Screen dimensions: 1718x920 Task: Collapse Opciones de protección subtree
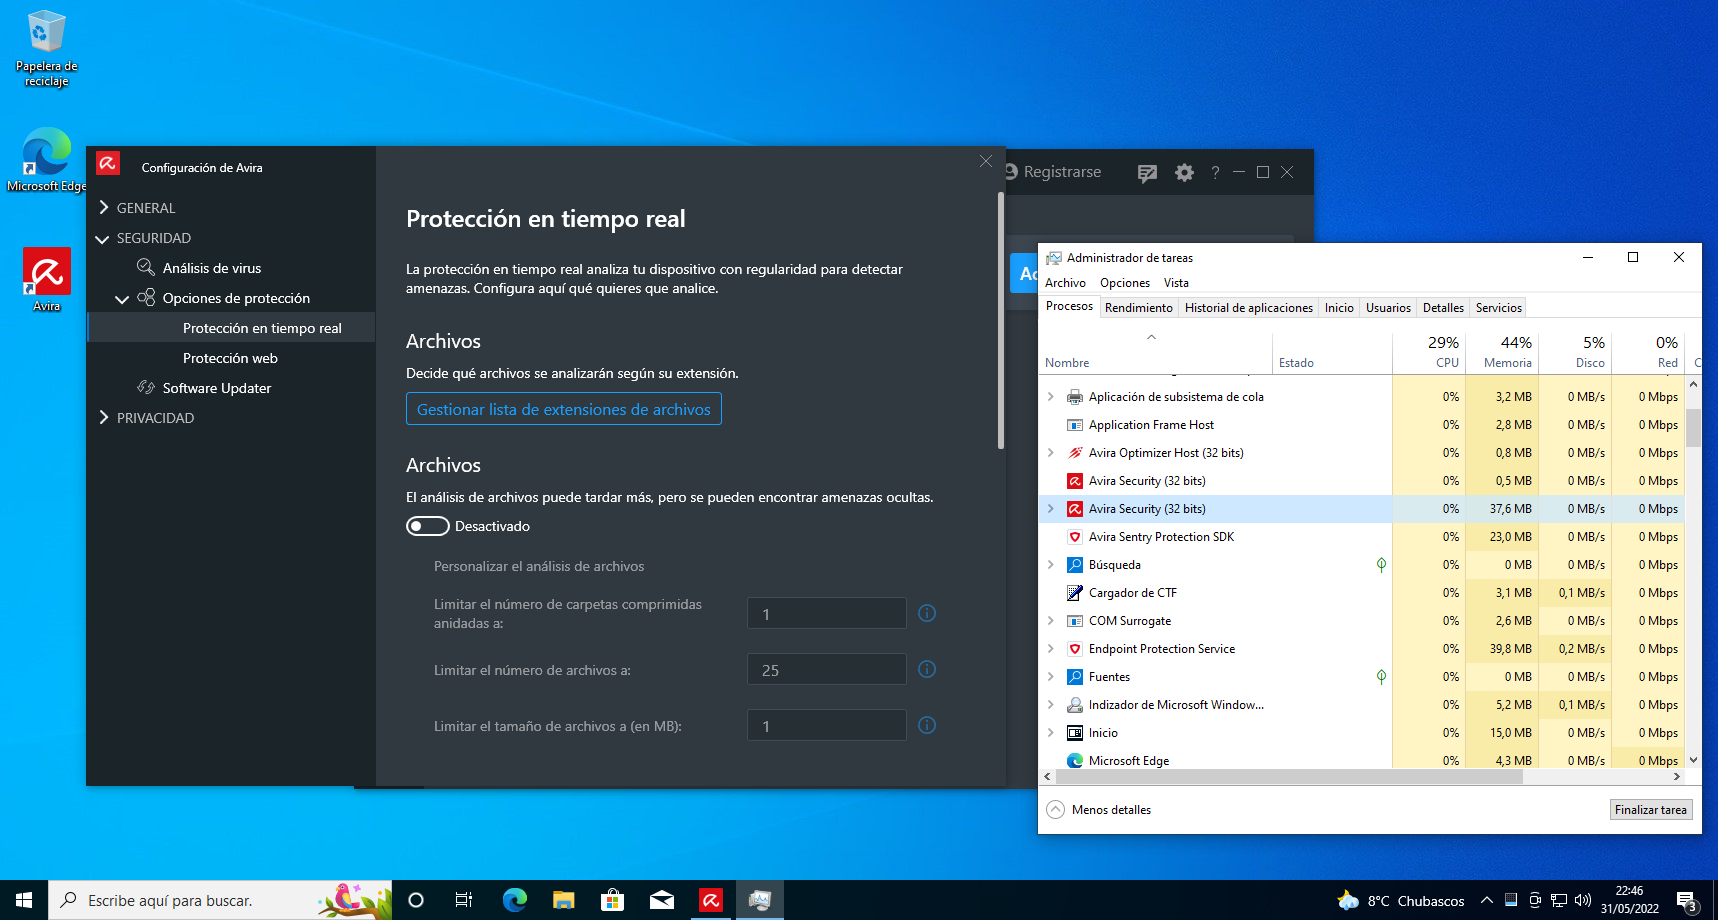click(x=122, y=299)
